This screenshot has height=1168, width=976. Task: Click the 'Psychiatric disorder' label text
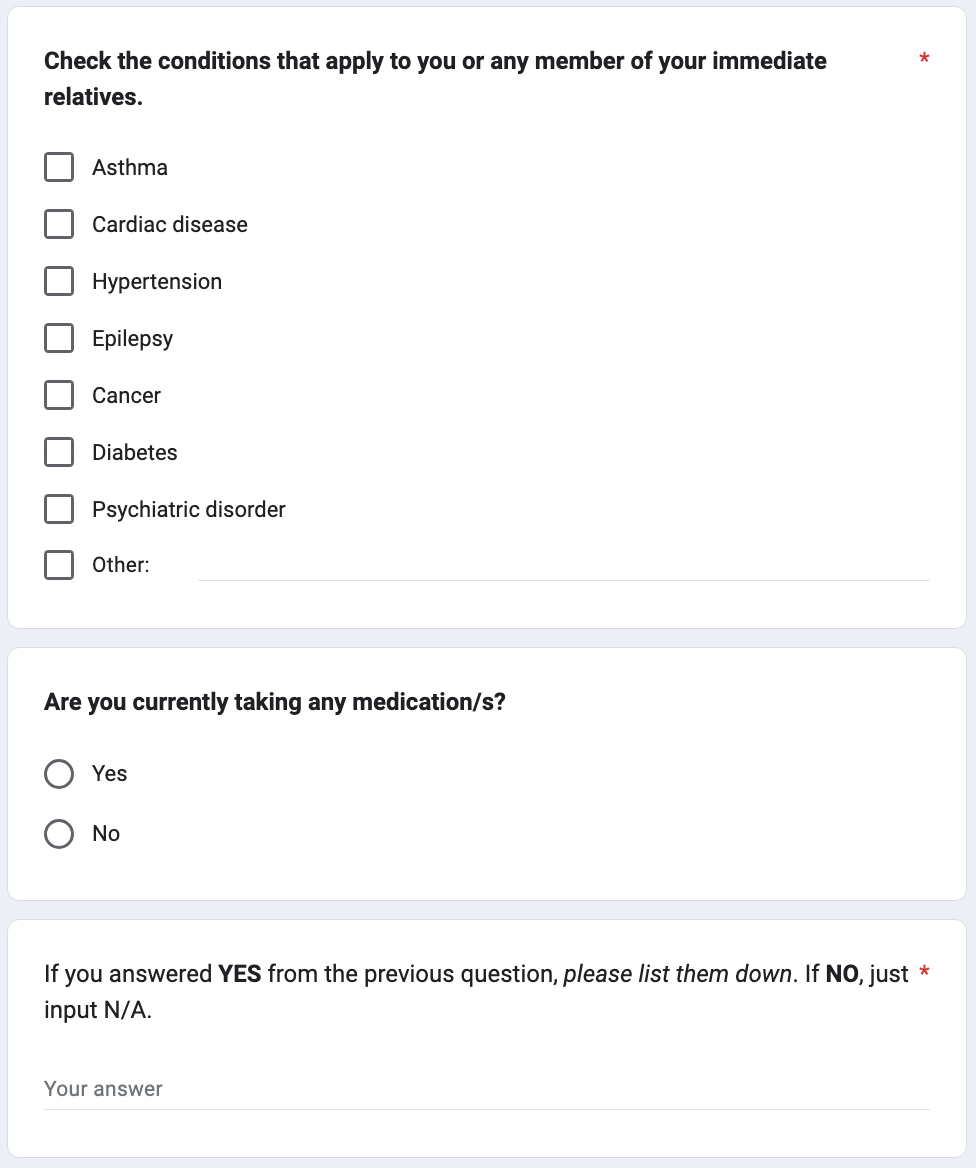(188, 509)
